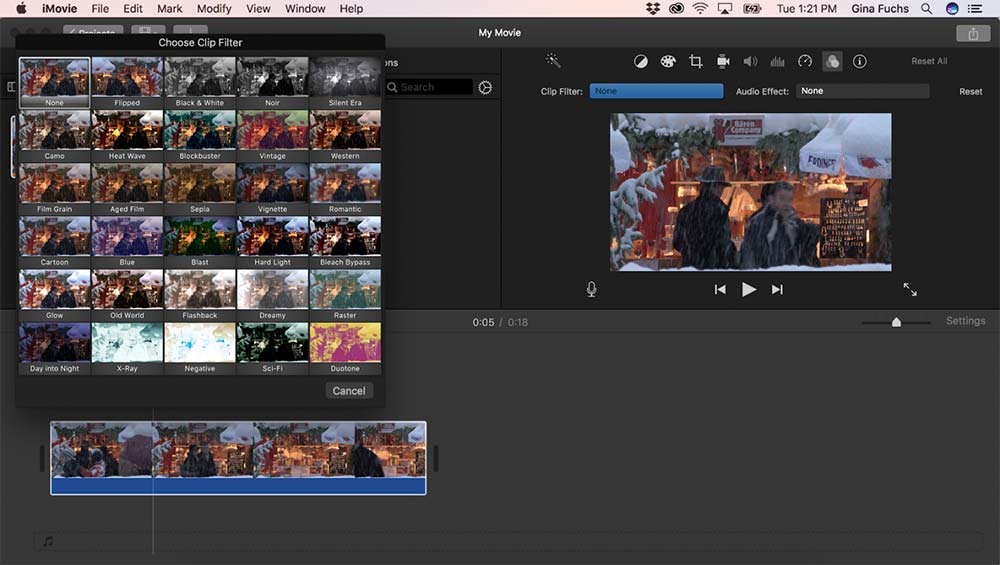Select the Blockbuster filter
The height and width of the screenshot is (565, 1000).
pos(200,135)
